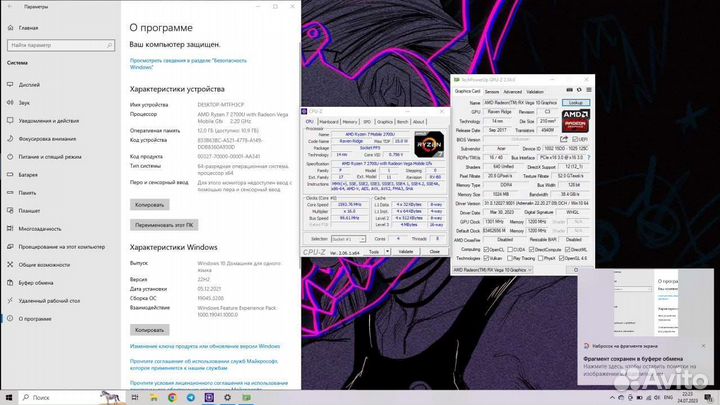Open GPU selection dropdown in GPU-Z

[x=492, y=270]
